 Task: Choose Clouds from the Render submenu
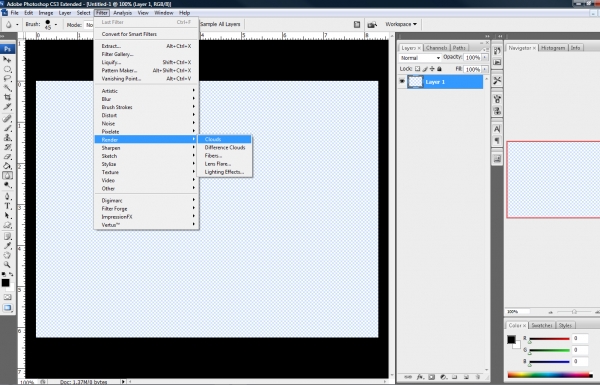(224, 139)
